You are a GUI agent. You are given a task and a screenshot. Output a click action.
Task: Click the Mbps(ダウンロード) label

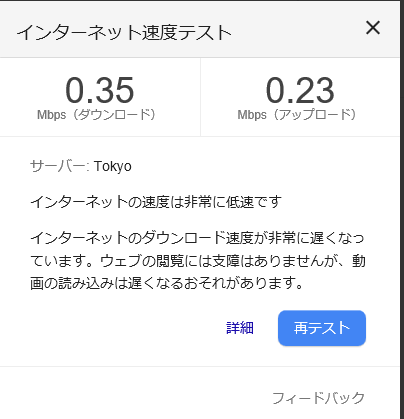click(96, 115)
